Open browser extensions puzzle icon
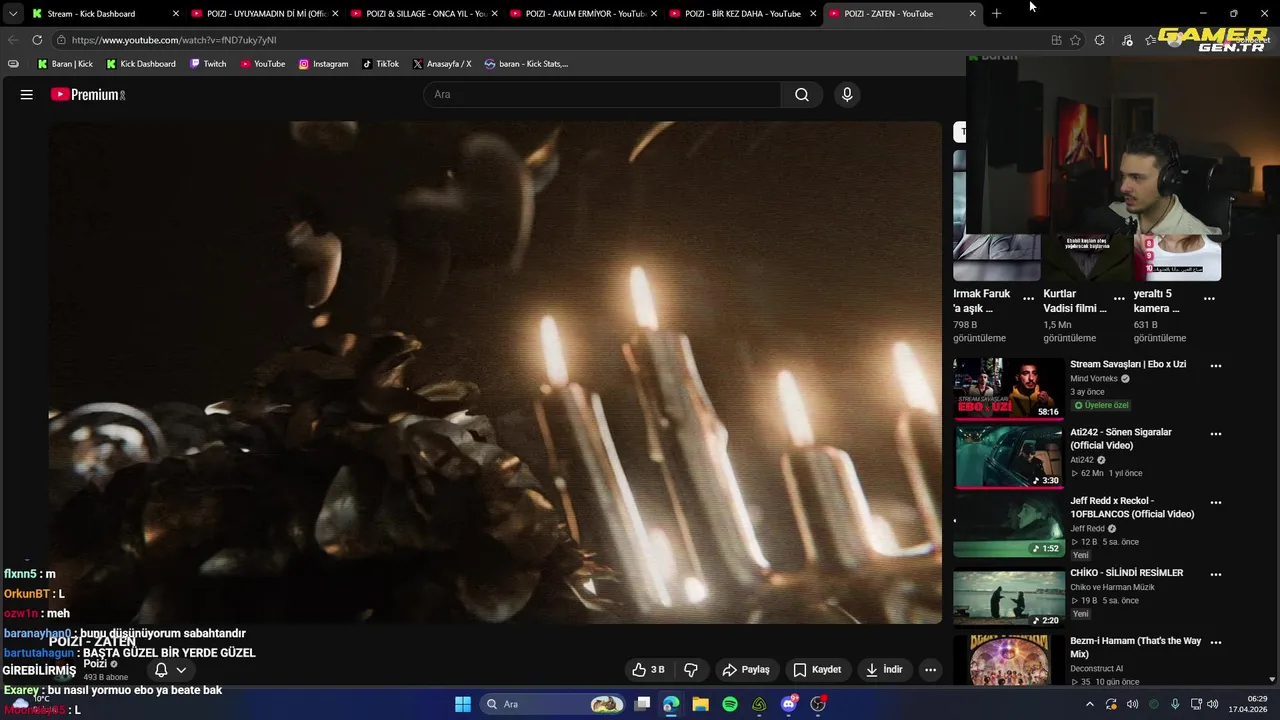Image resolution: width=1280 pixels, height=720 pixels. pyautogui.click(x=1100, y=40)
